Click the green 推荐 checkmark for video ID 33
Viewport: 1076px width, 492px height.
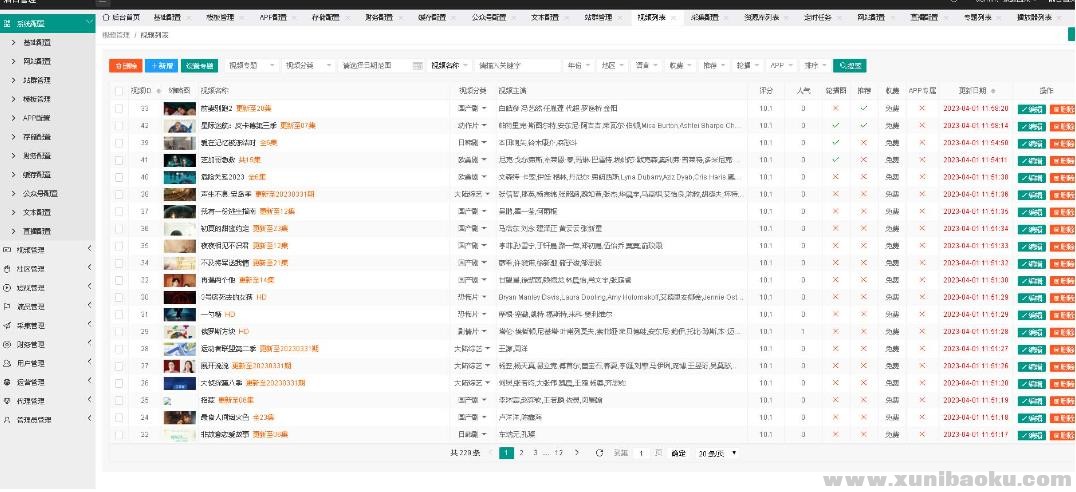pyautogui.click(x=863, y=108)
